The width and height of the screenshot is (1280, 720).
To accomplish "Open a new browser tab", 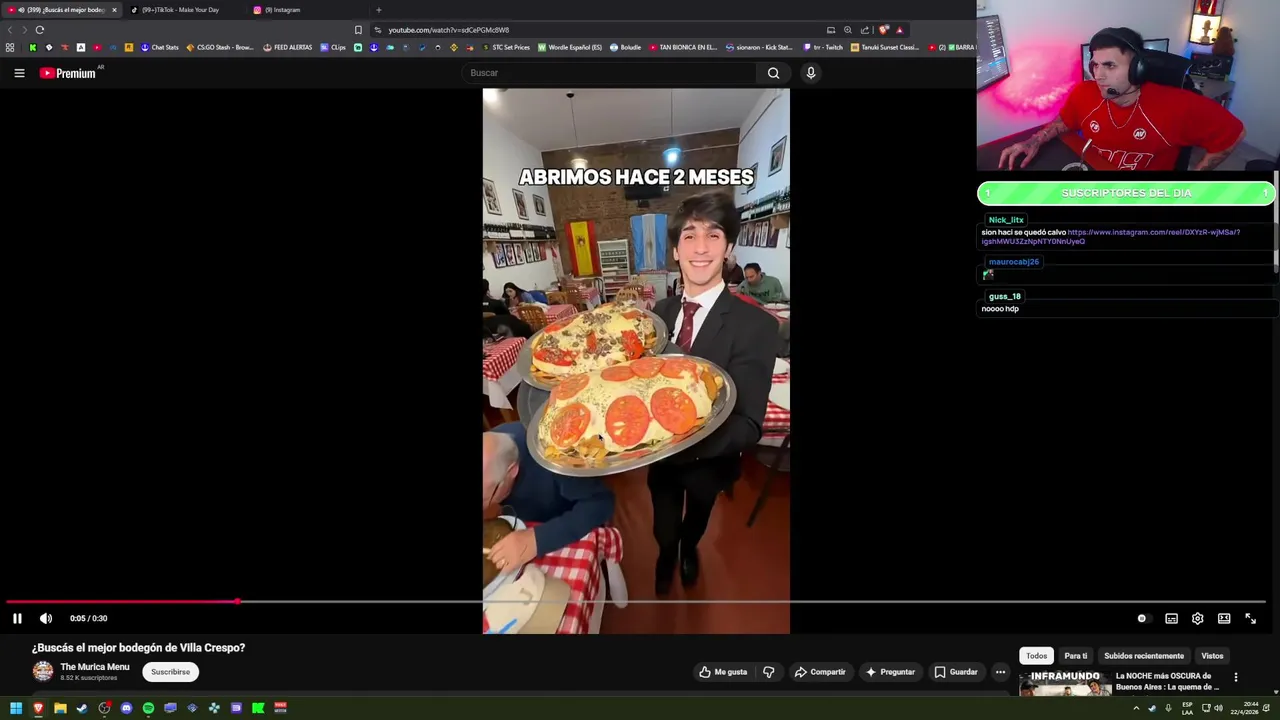I will point(378,10).
